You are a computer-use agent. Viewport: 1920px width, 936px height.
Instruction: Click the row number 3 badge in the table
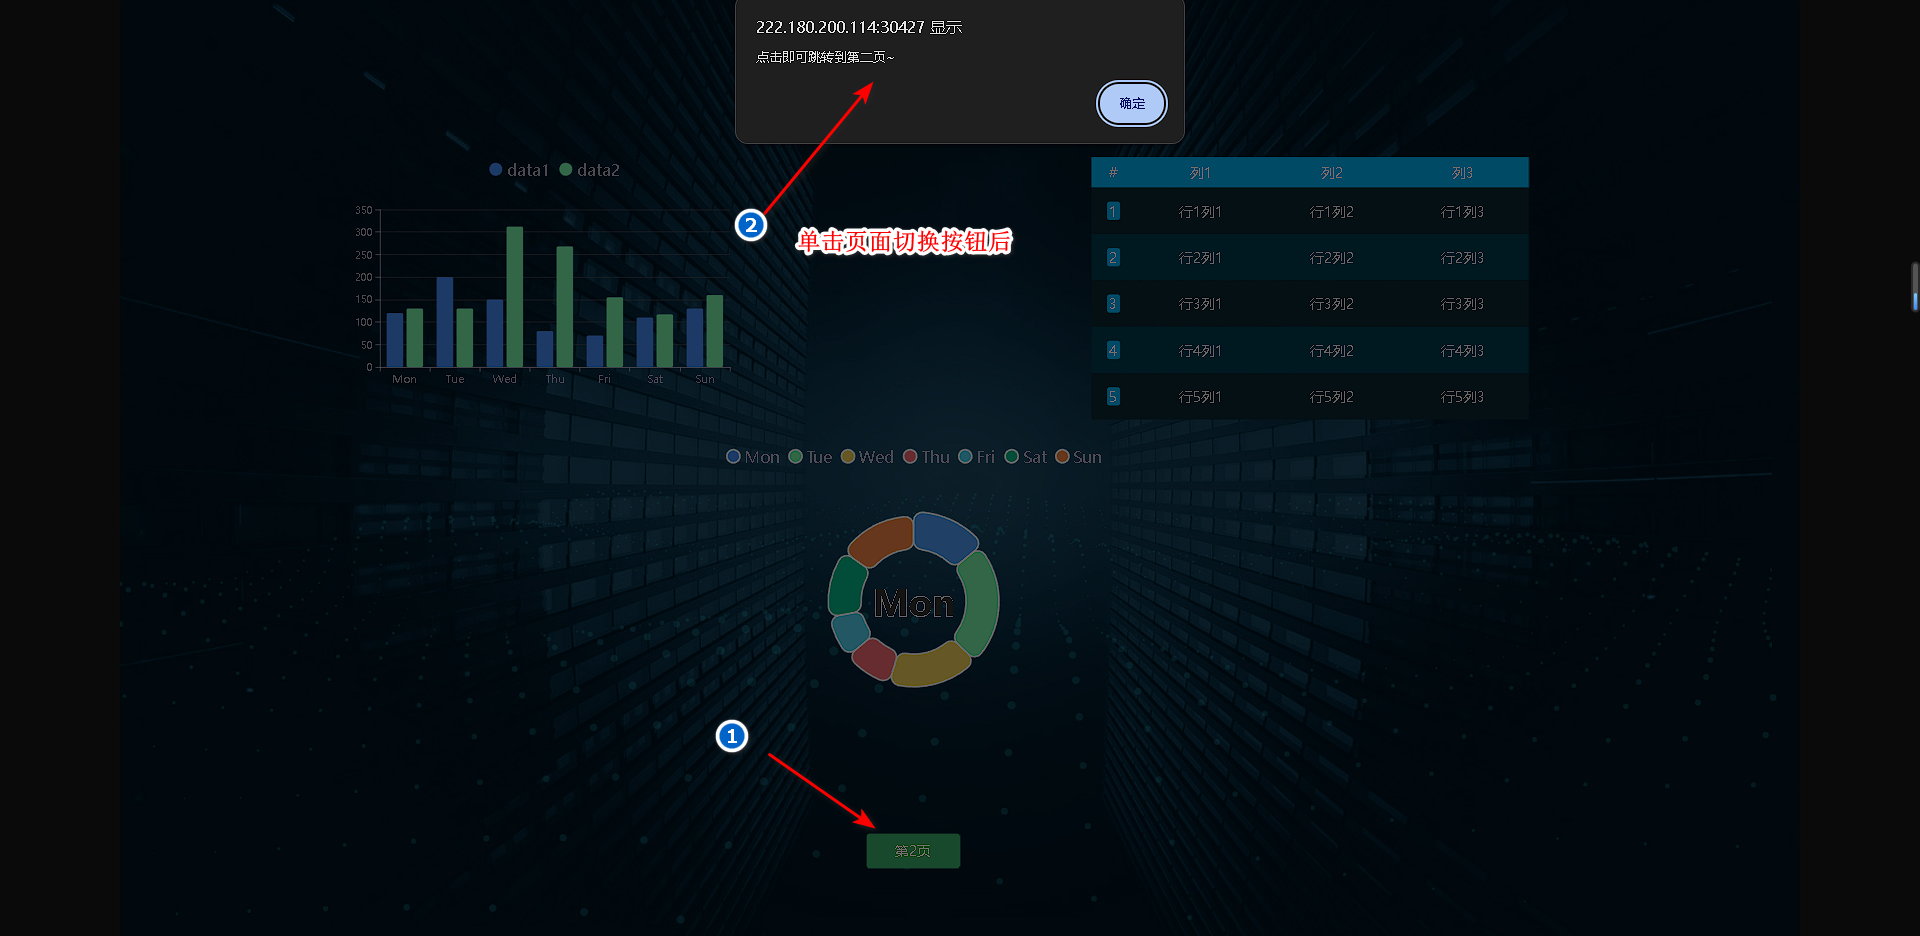coord(1113,304)
